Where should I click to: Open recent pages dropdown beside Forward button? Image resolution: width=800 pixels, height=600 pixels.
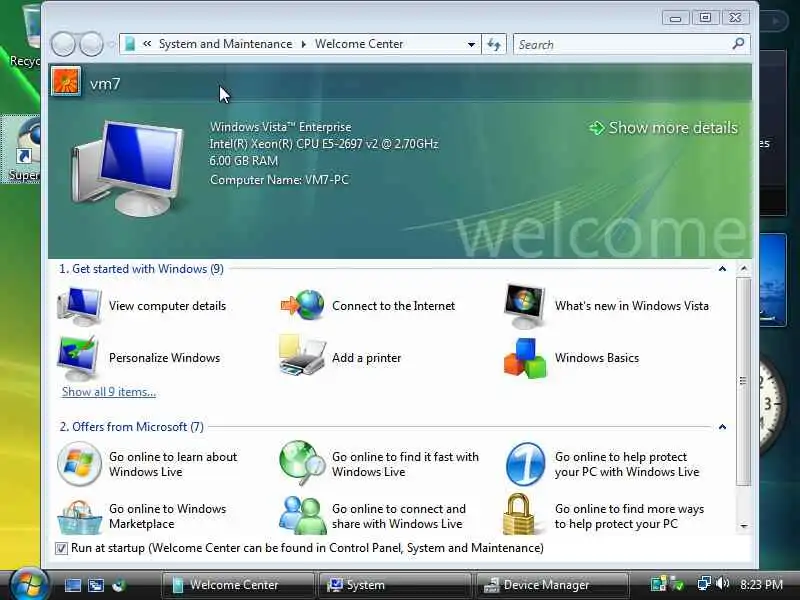click(x=111, y=44)
